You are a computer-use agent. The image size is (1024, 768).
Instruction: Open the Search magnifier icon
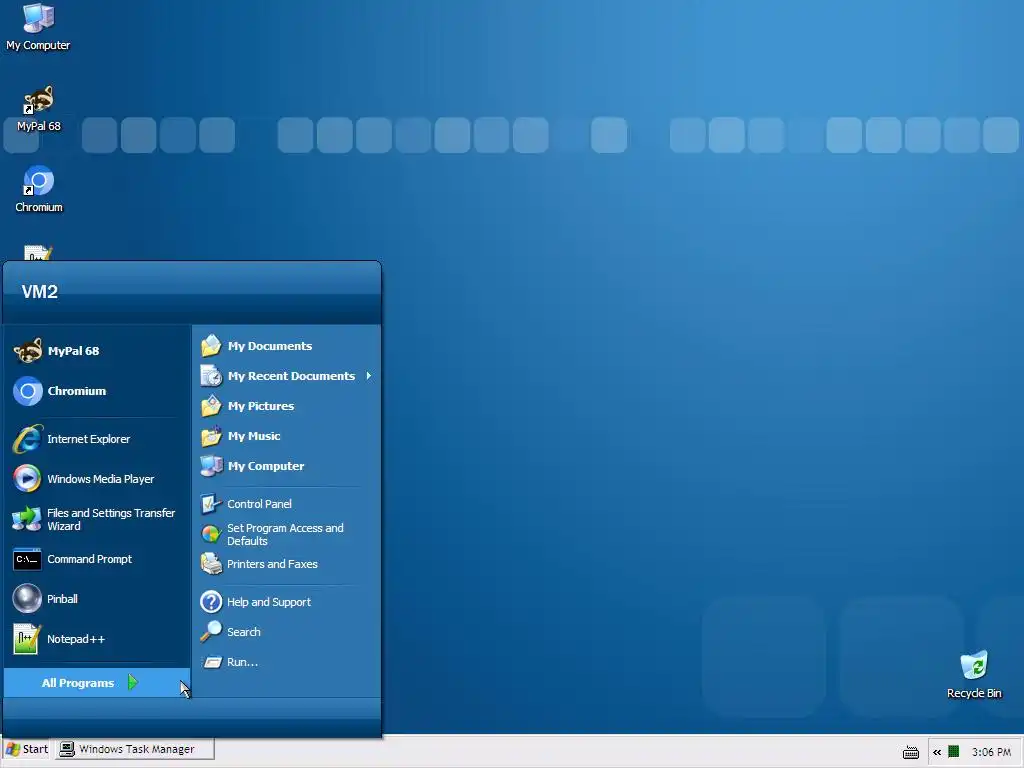click(x=211, y=632)
